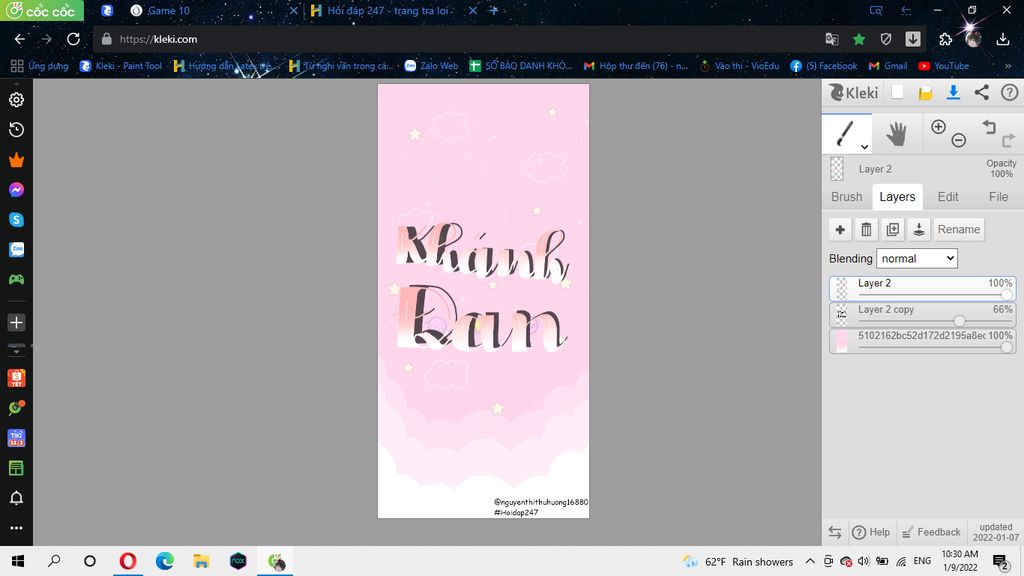Merge layer down
Screen dimensions: 1024x576
tap(918, 229)
